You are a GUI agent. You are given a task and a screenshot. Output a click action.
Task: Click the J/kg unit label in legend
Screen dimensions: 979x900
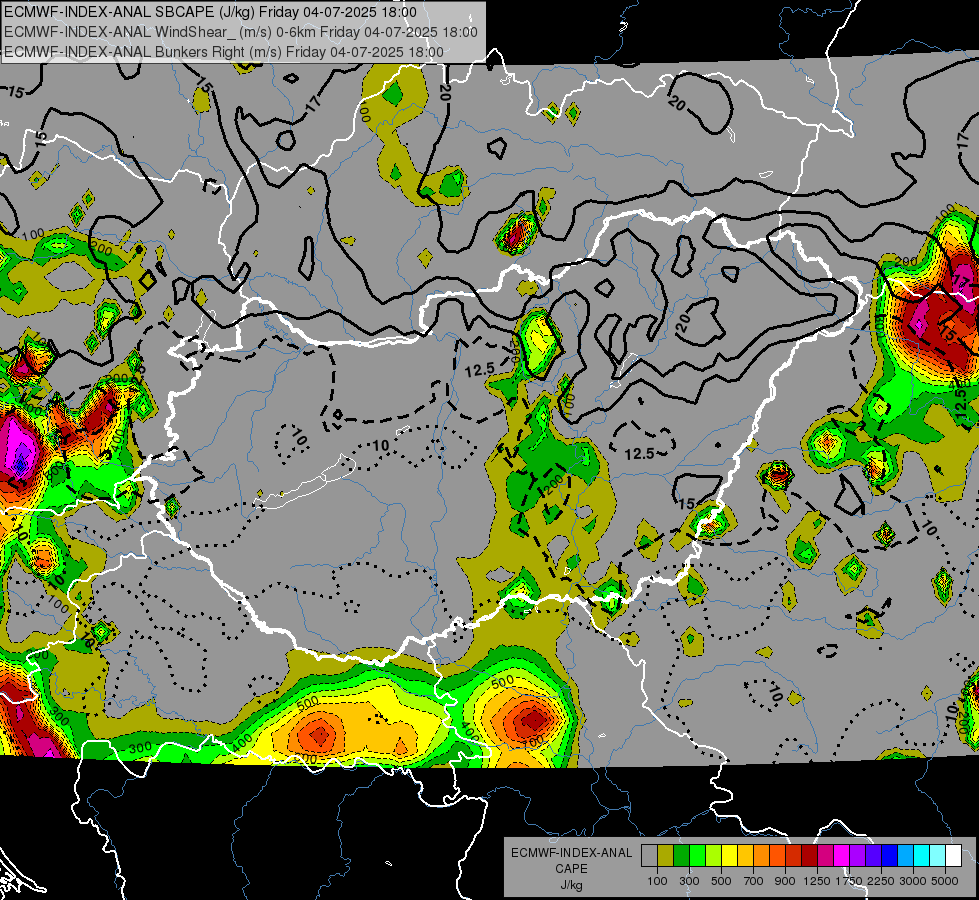tap(571, 885)
